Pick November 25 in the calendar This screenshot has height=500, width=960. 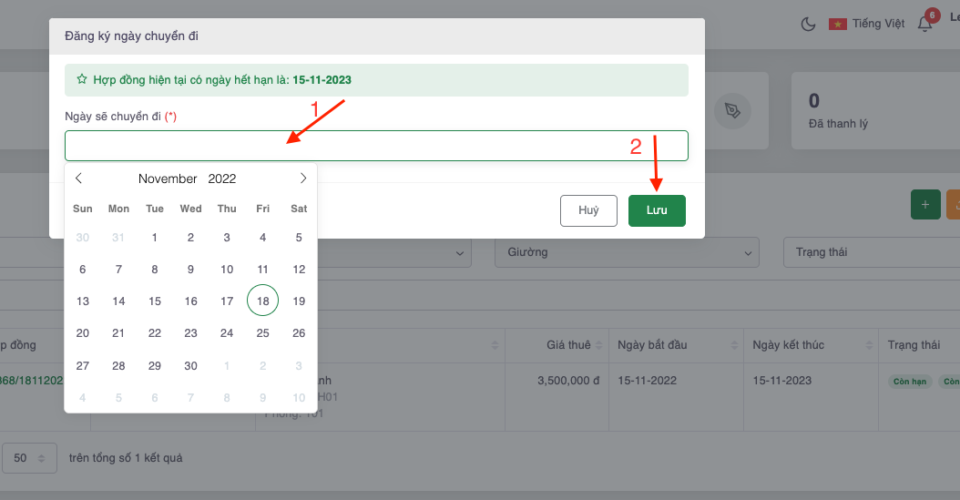[x=262, y=333]
